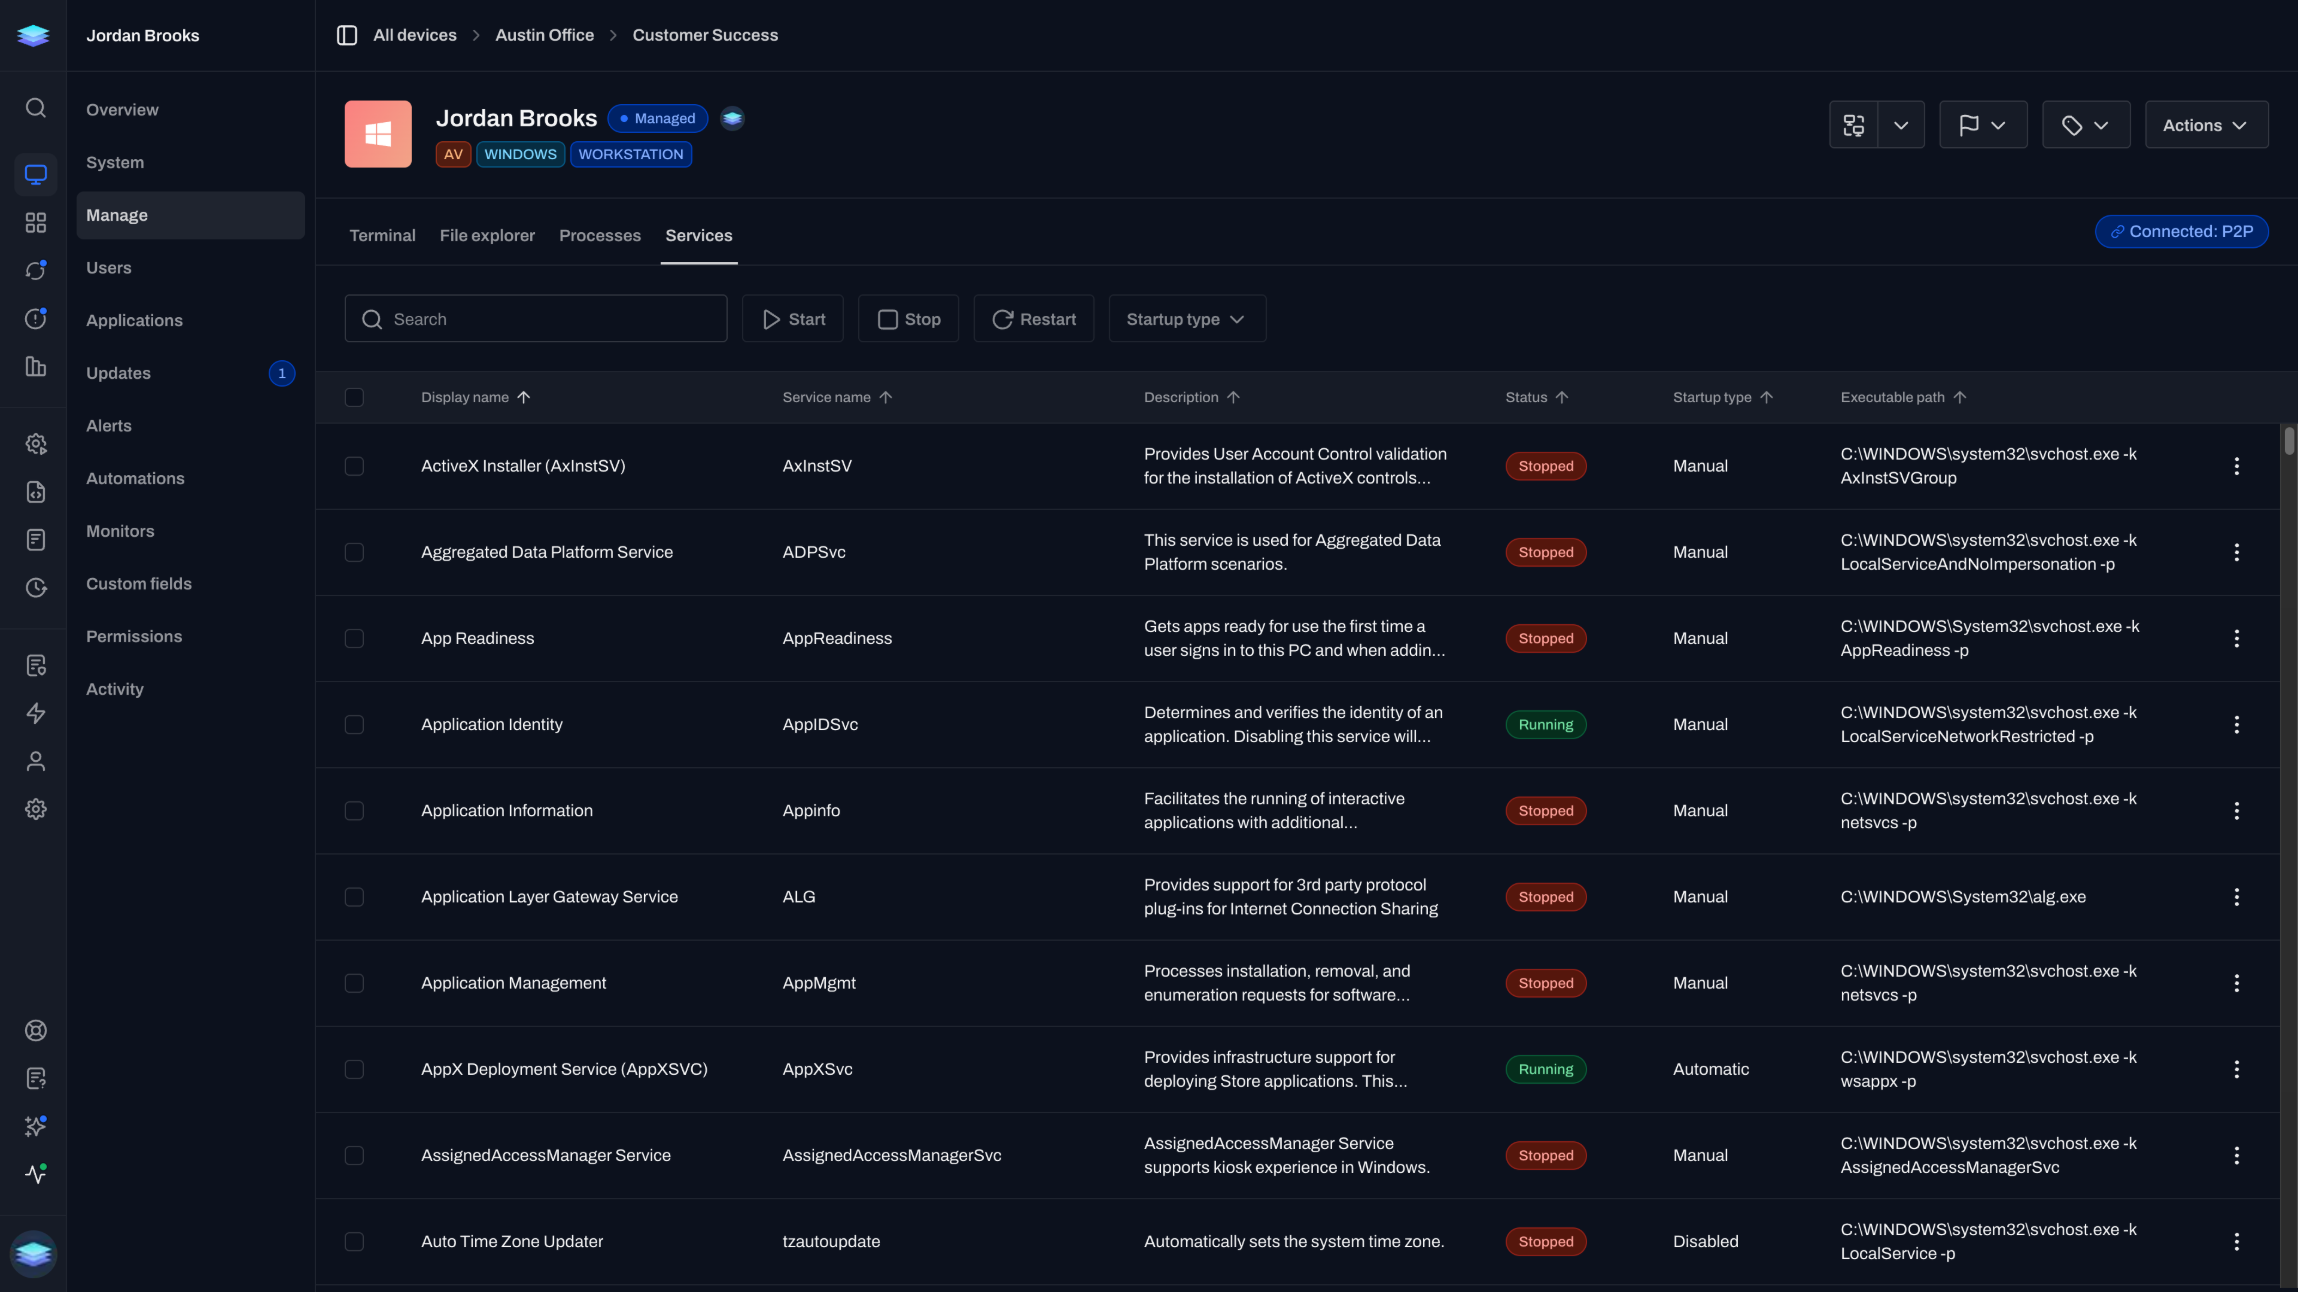Select the Devices monitor icon in rail
This screenshot has height=1292, width=2298.
pyautogui.click(x=35, y=174)
